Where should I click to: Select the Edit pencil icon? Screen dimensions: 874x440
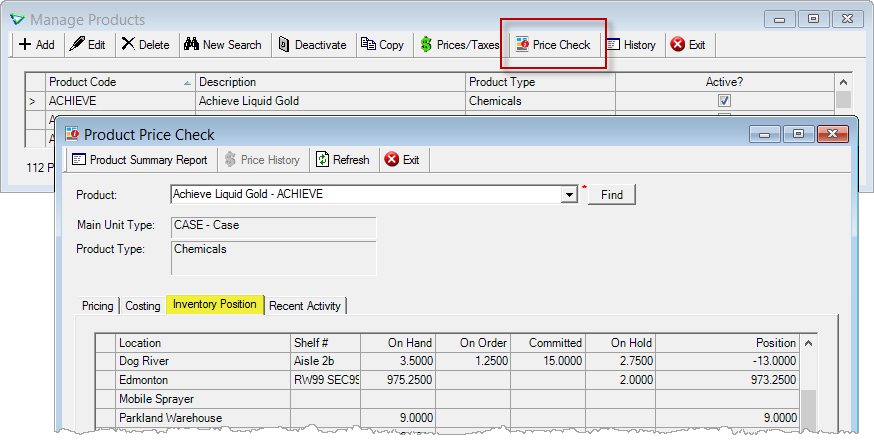click(77, 44)
